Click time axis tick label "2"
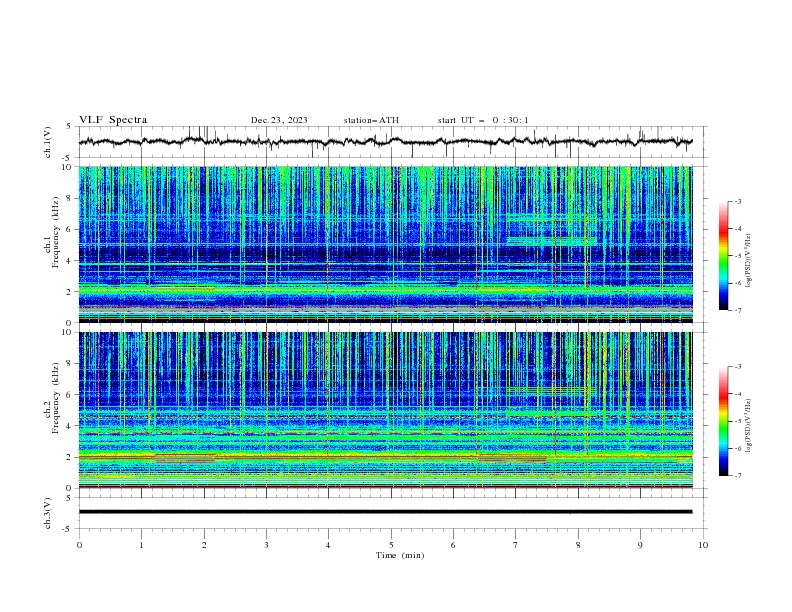 click(x=204, y=545)
